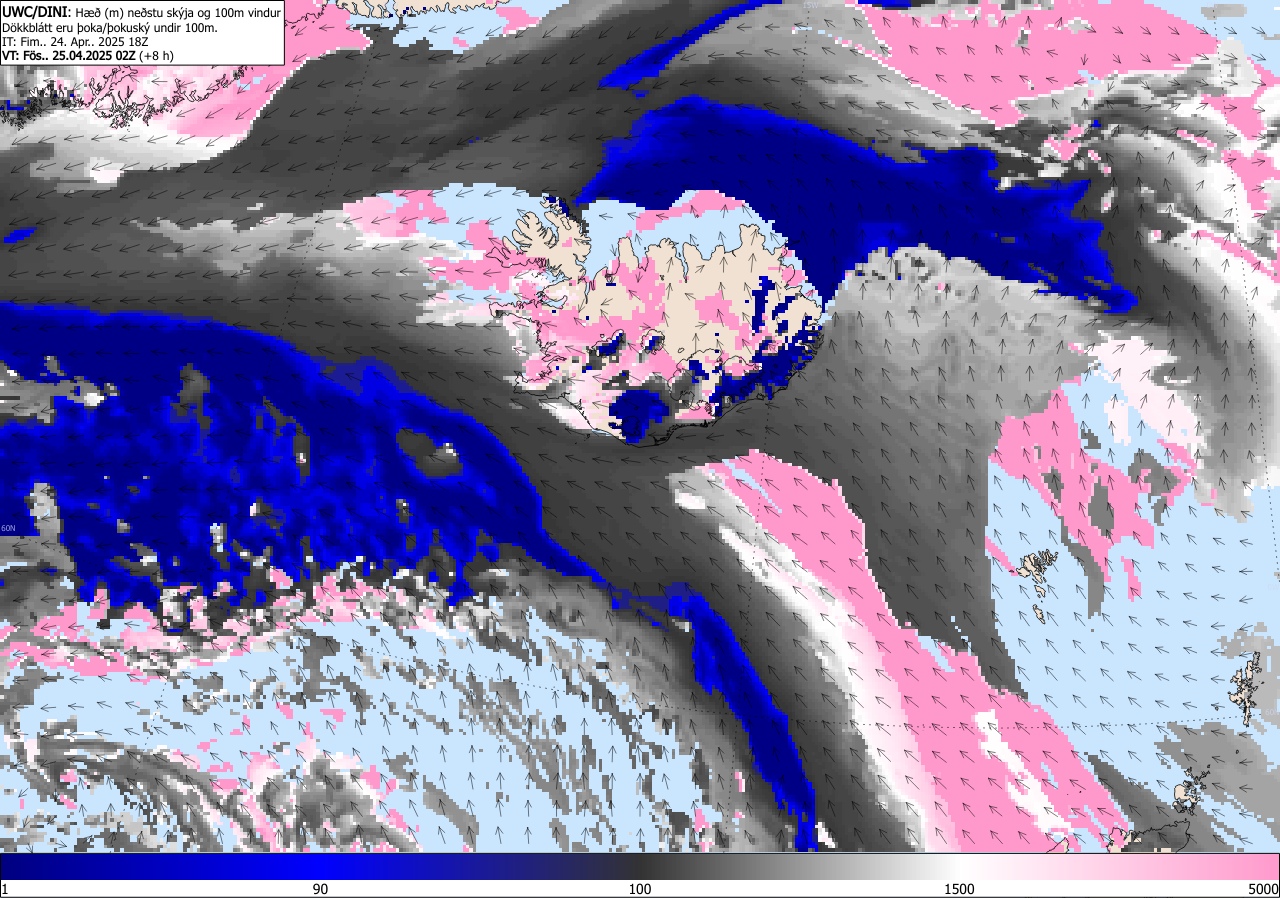Click the '1' label on the color scale
Screen dimensions: 1280x898
5,889
